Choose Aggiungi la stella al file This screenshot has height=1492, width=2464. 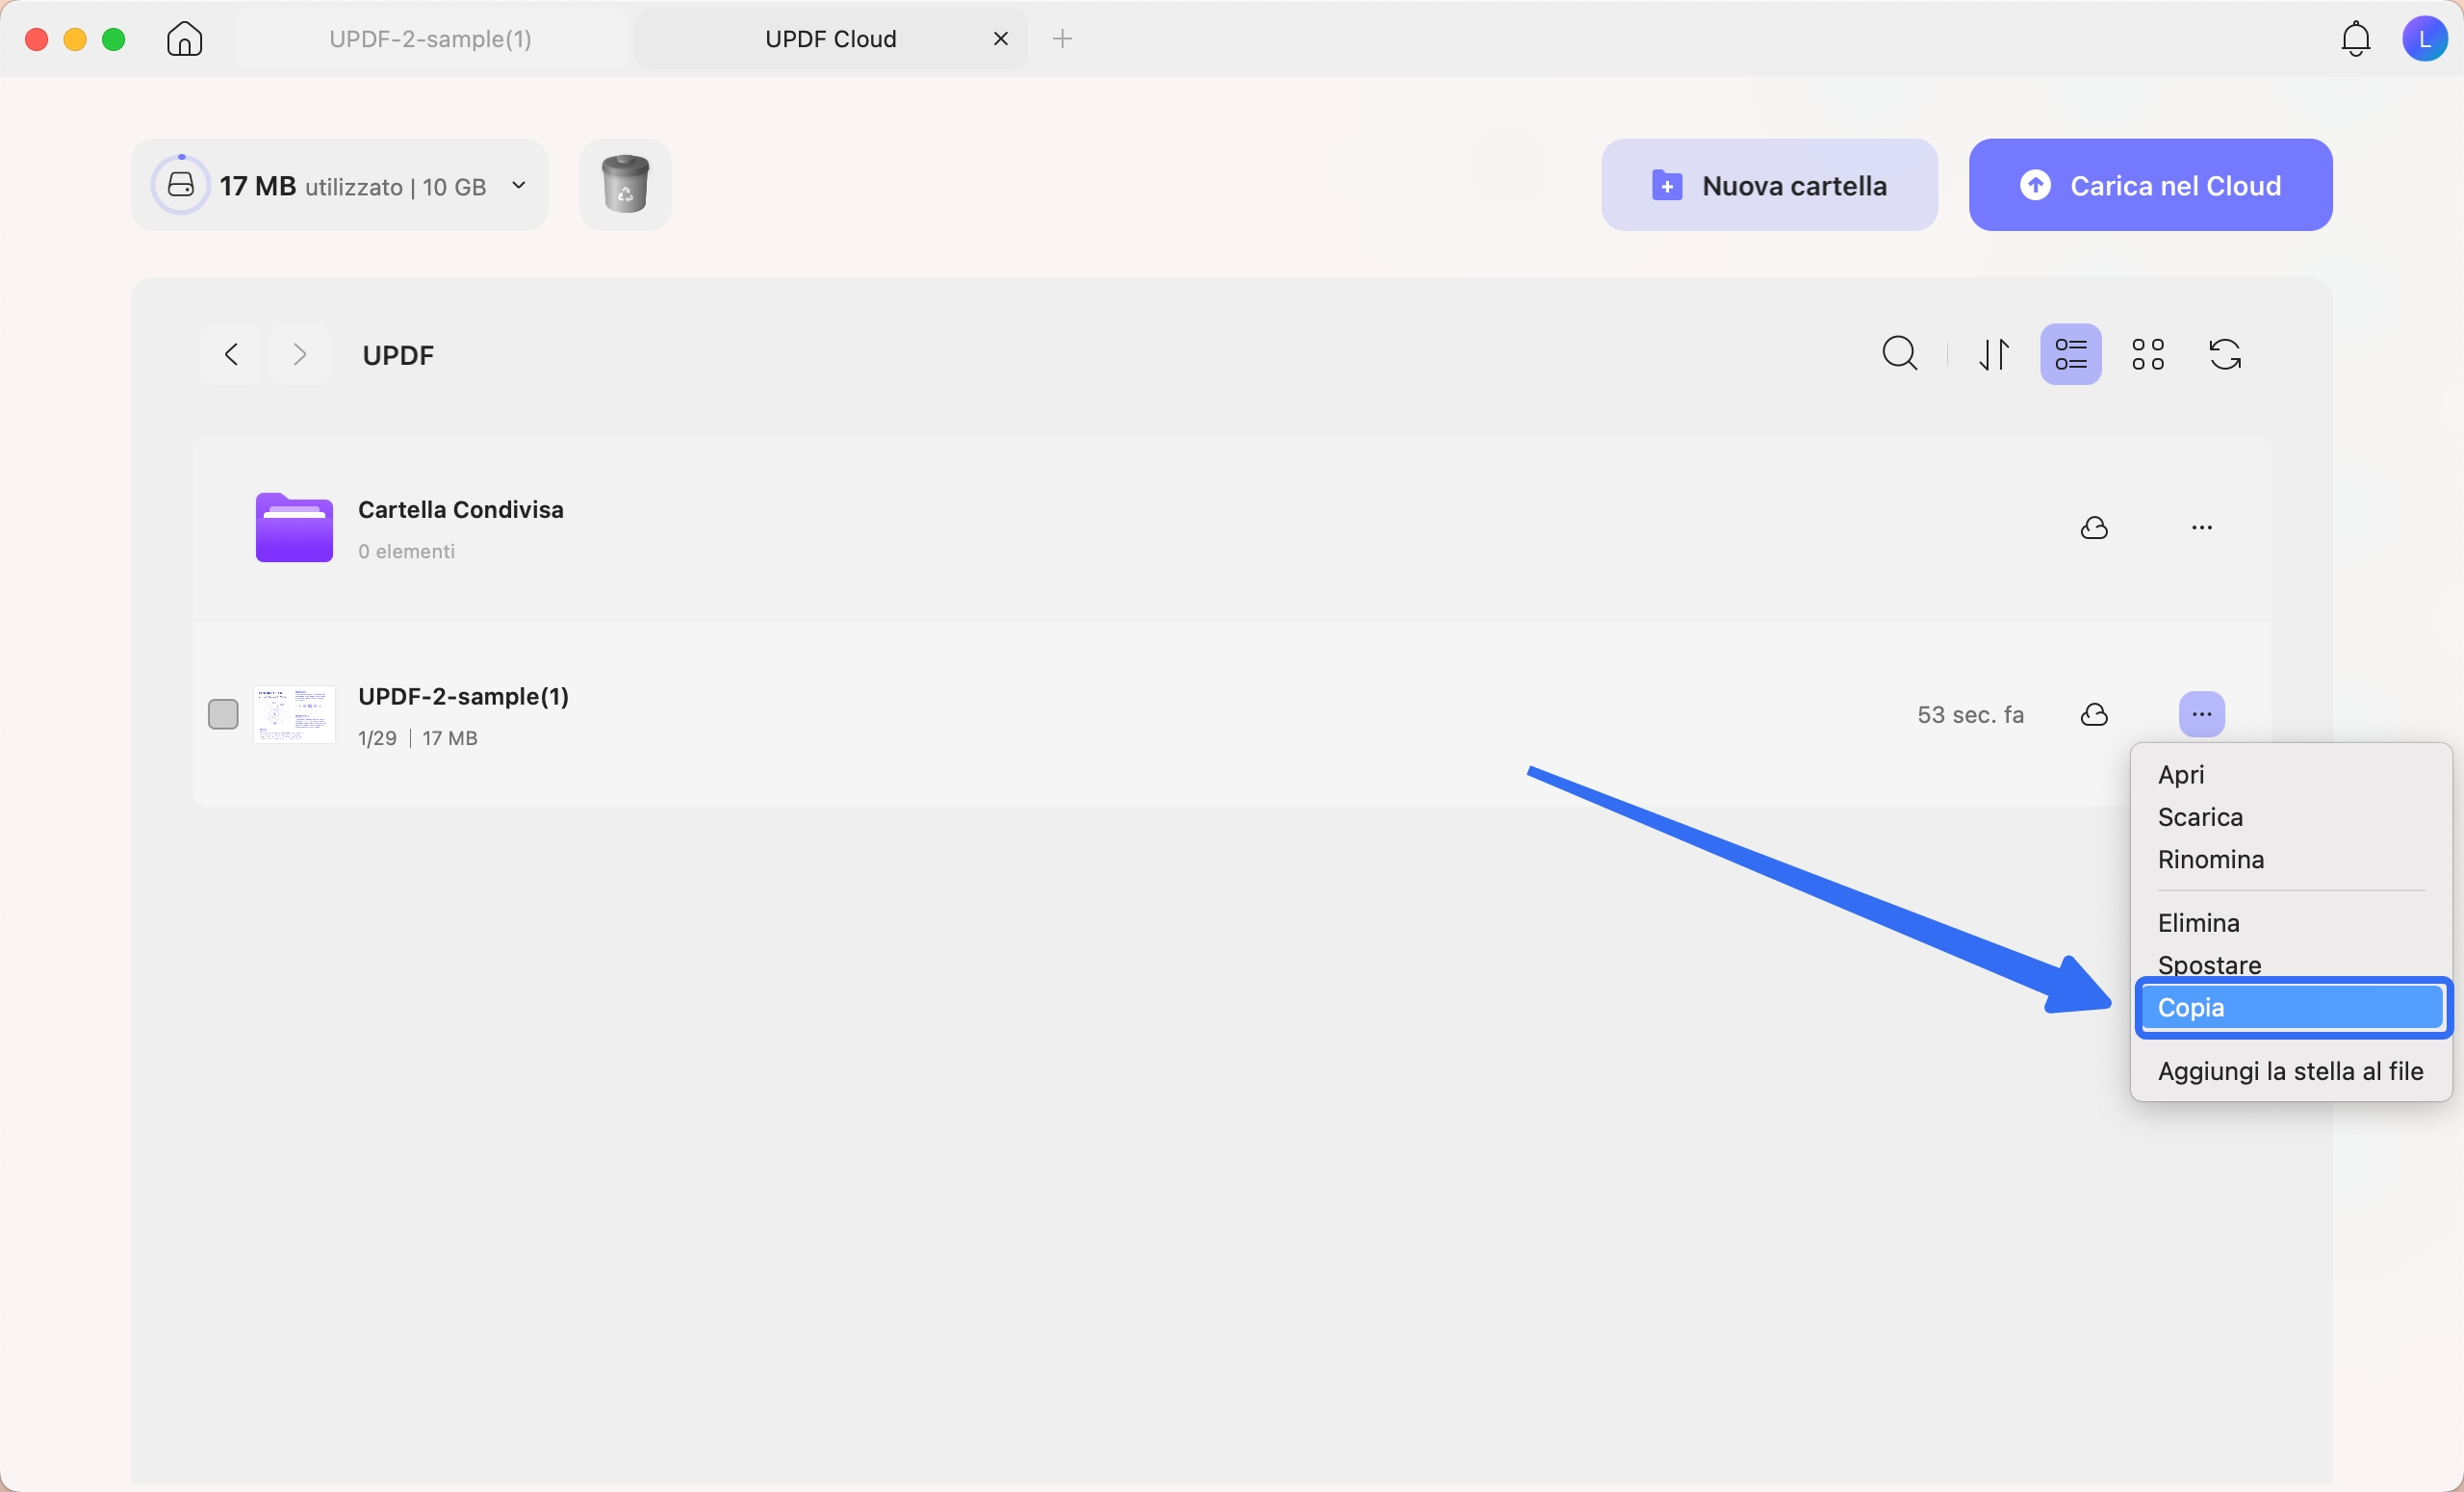[x=2291, y=1071]
